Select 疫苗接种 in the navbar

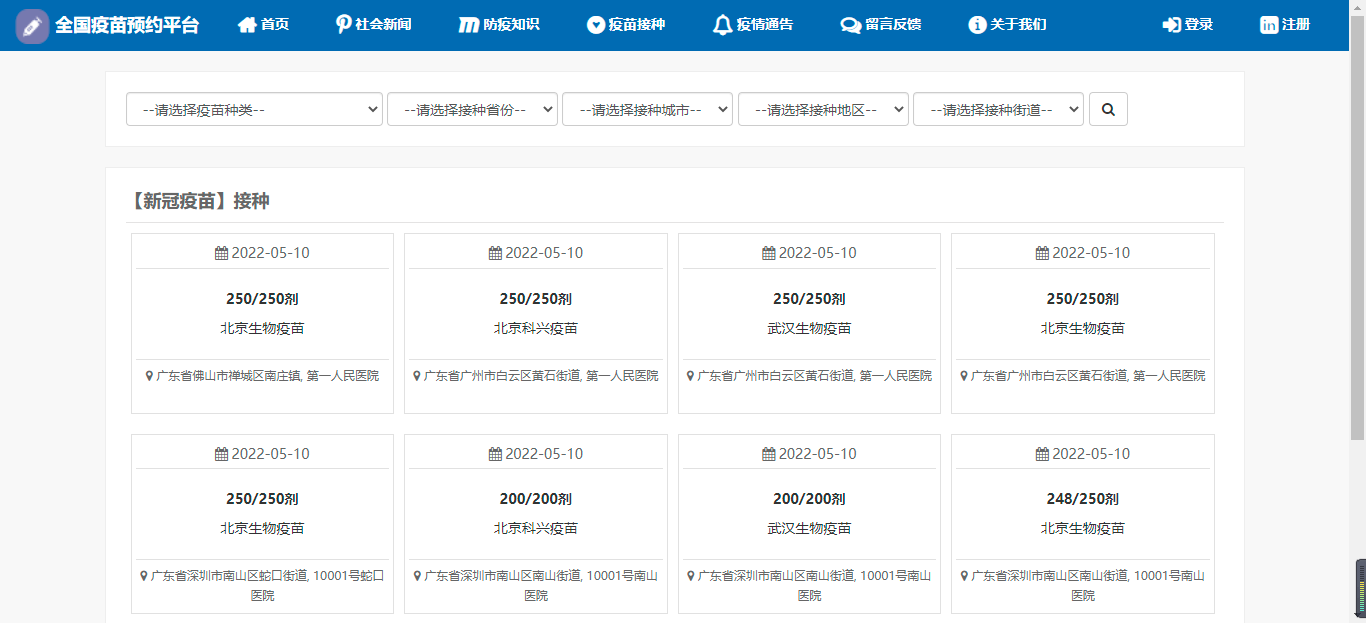626,25
